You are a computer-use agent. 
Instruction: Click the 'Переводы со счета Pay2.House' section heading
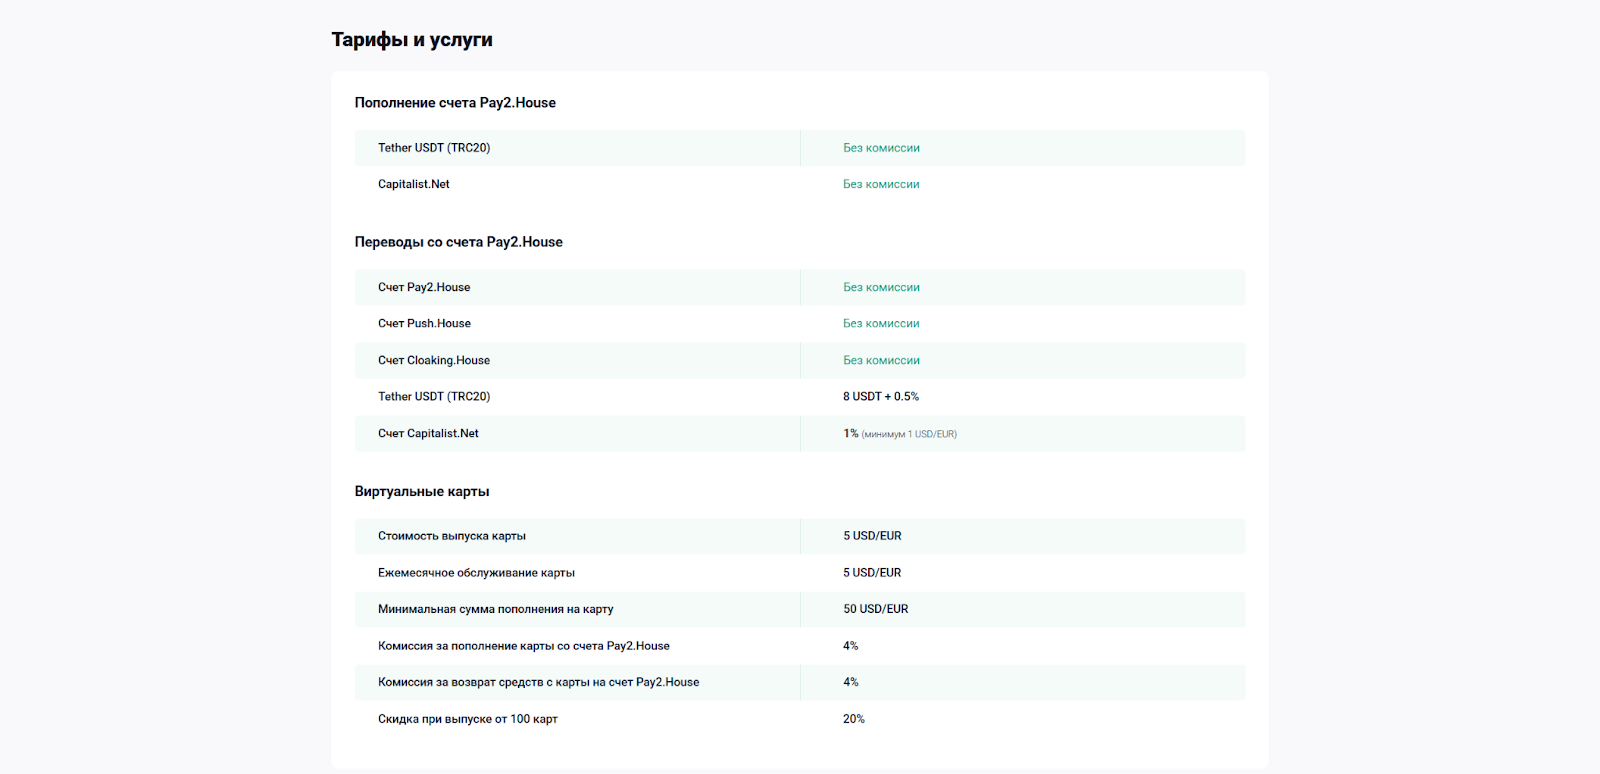click(459, 242)
